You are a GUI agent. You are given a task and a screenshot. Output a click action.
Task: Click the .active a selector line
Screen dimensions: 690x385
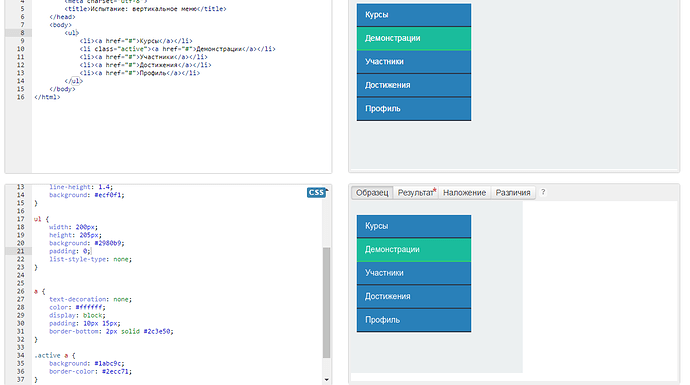pos(55,355)
